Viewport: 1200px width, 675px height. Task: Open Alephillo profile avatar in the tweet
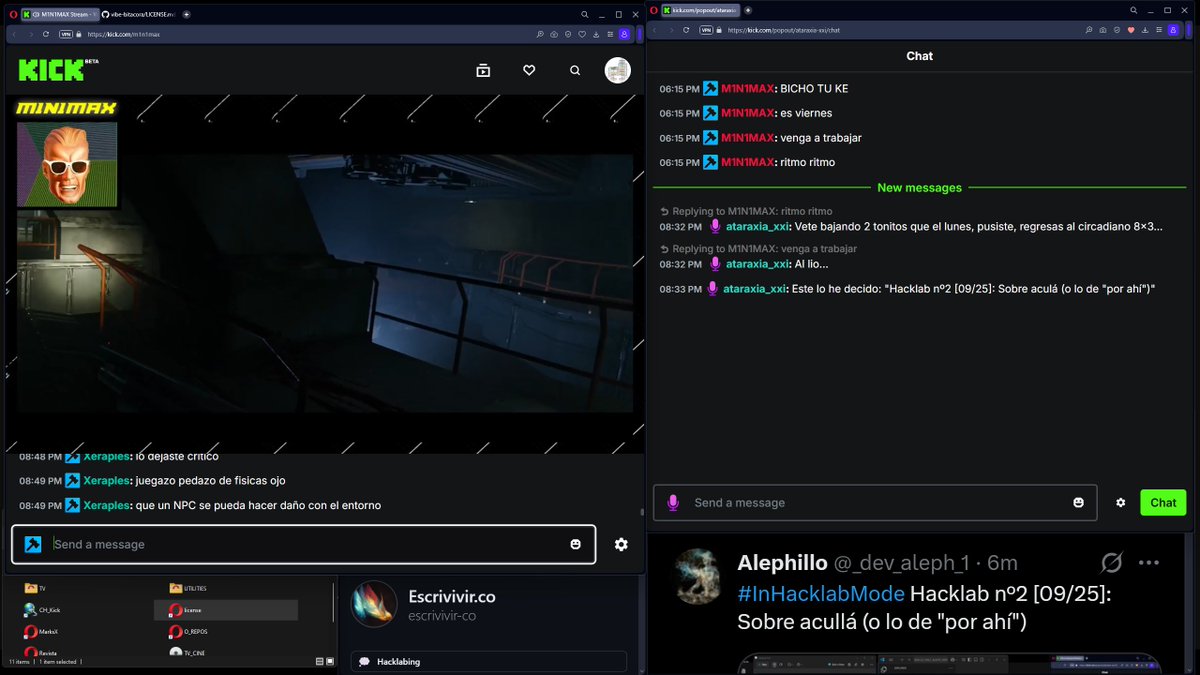pyautogui.click(x=697, y=576)
